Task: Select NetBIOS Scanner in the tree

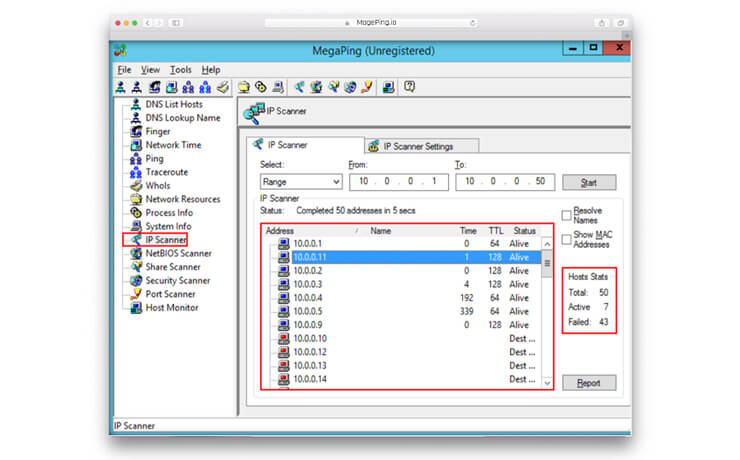Action: [x=178, y=253]
